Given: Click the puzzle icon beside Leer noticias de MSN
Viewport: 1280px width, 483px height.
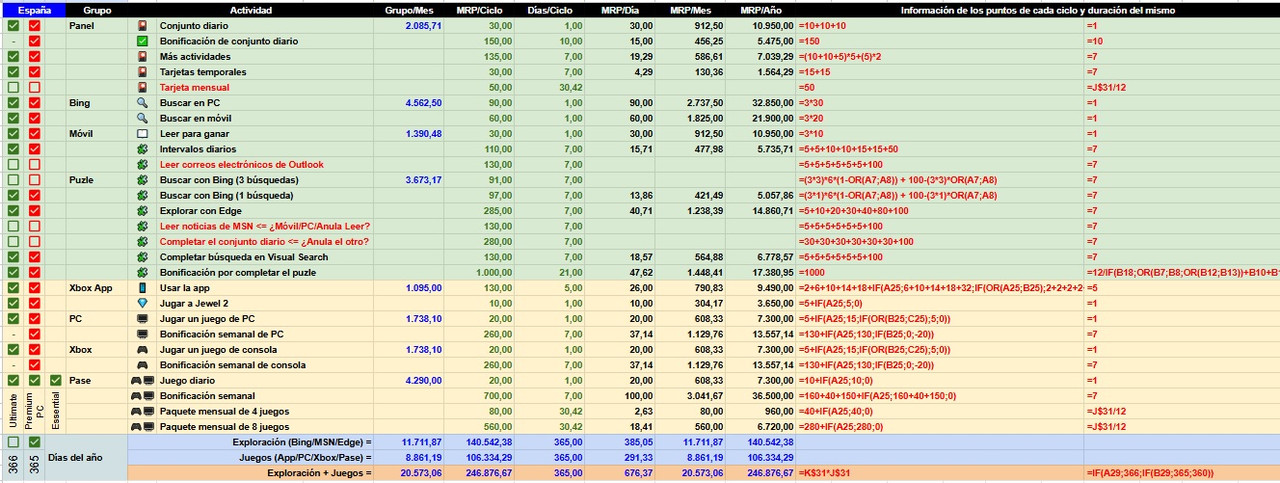Looking at the screenshot, I should 142,226.
